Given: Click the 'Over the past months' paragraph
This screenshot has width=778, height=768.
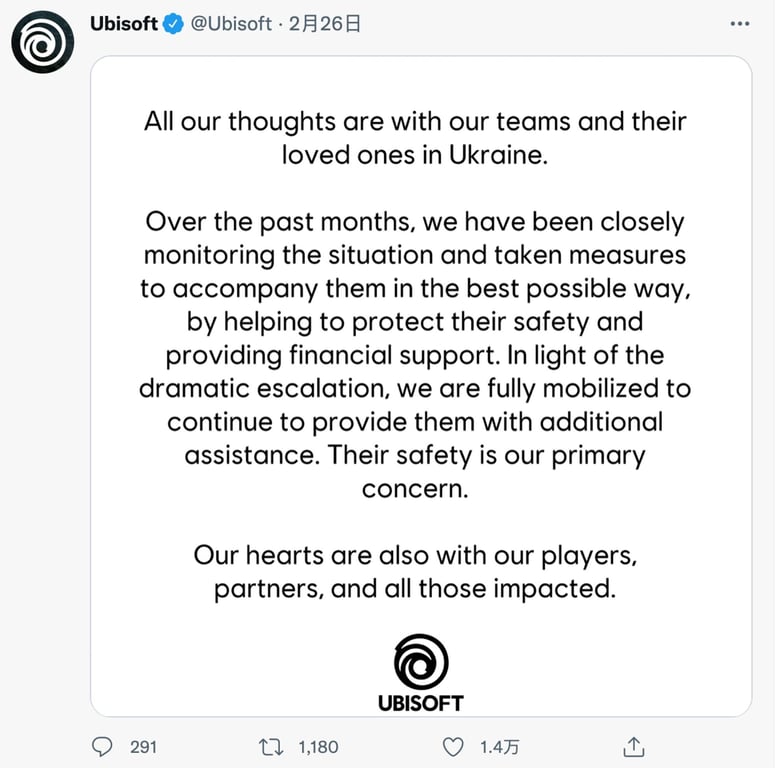Looking at the screenshot, I should click(x=415, y=355).
